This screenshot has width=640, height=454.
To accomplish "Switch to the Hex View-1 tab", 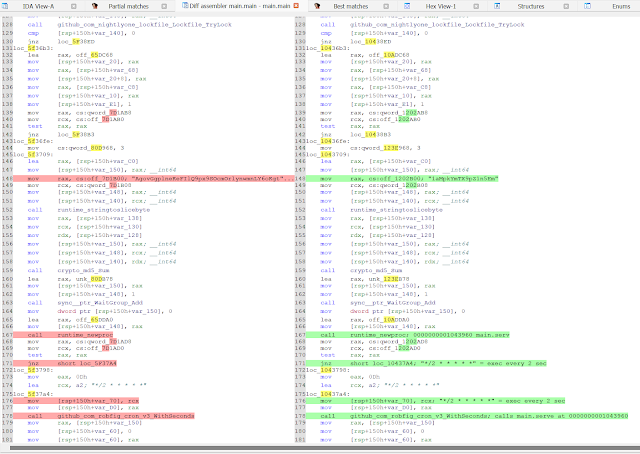I will click(441, 6).
